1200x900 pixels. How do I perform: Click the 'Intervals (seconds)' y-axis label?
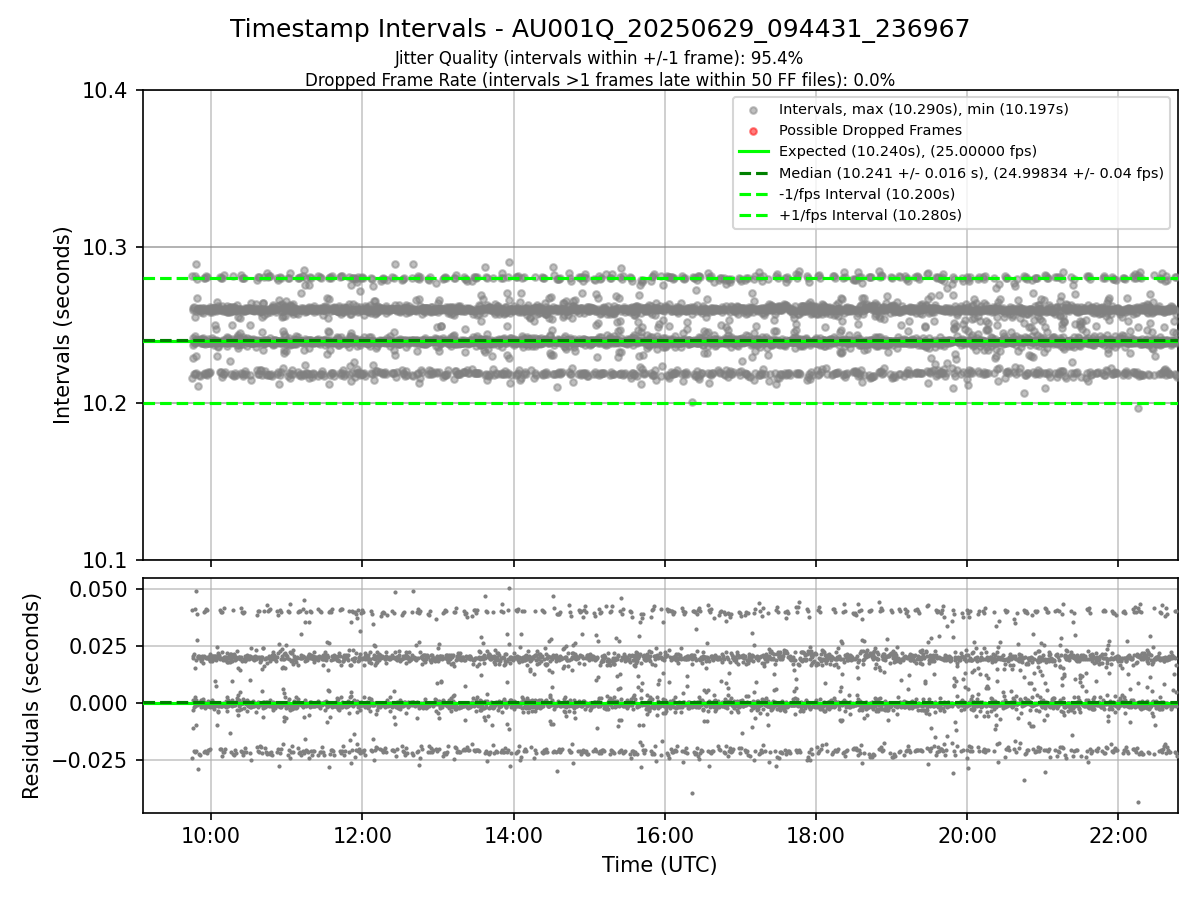coord(63,325)
